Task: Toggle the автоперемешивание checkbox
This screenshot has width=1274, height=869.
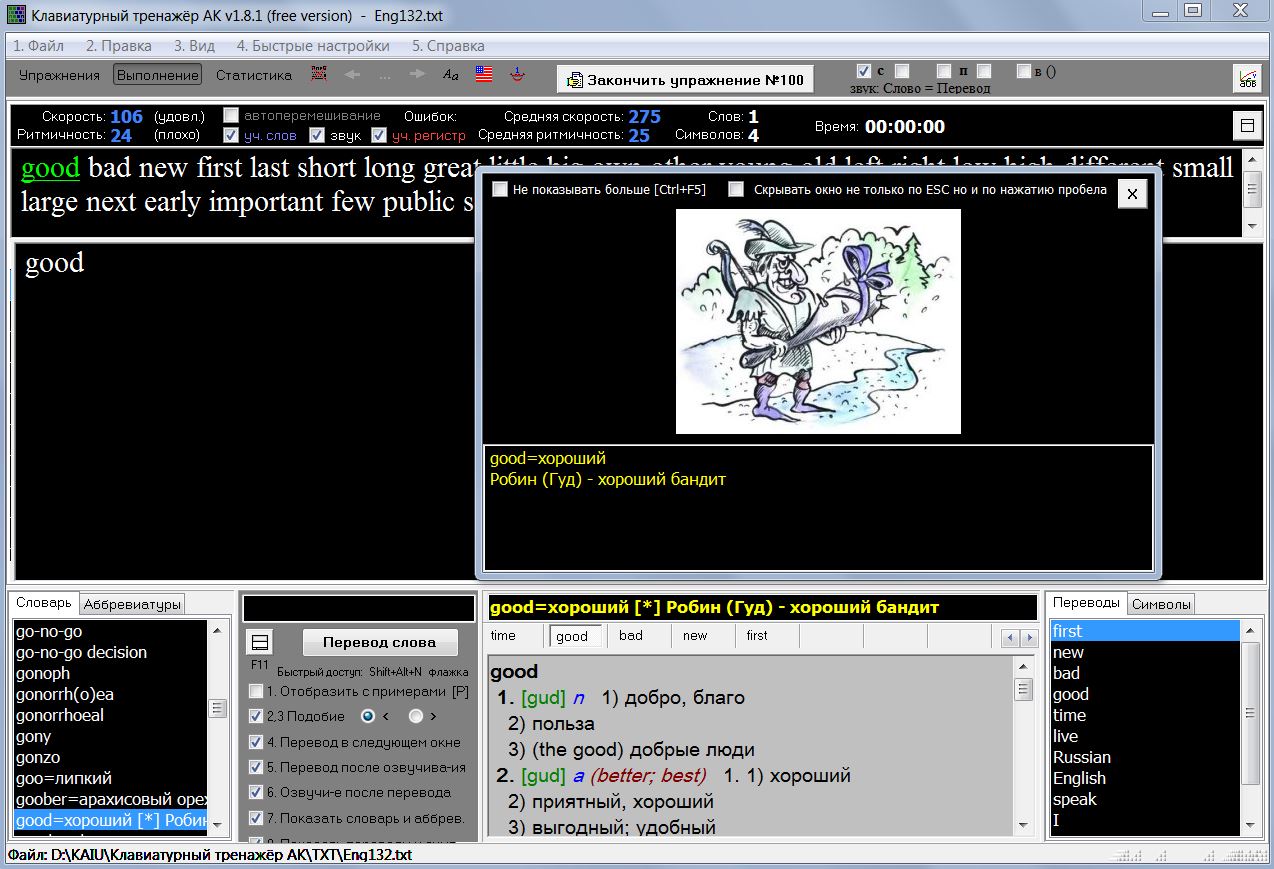Action: (x=231, y=115)
